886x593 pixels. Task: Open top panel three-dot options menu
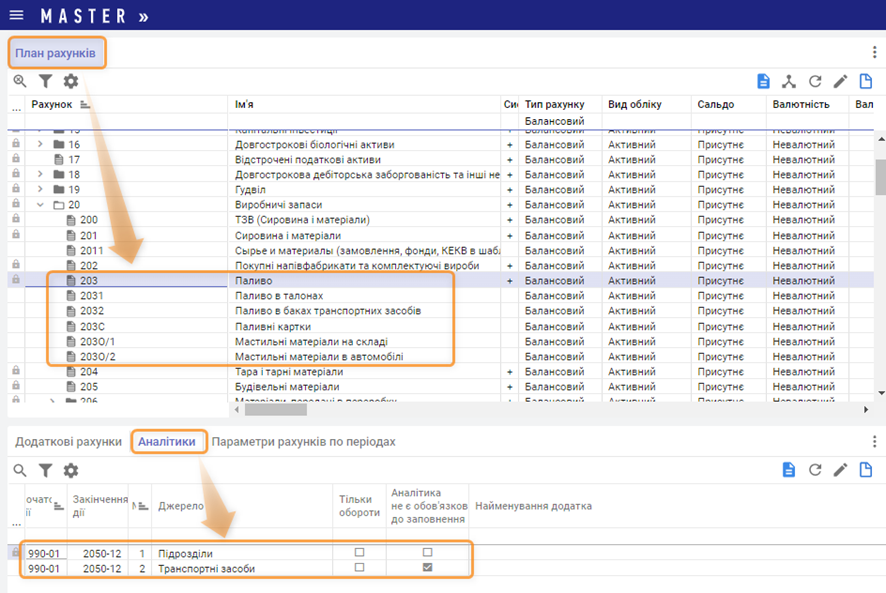[874, 53]
